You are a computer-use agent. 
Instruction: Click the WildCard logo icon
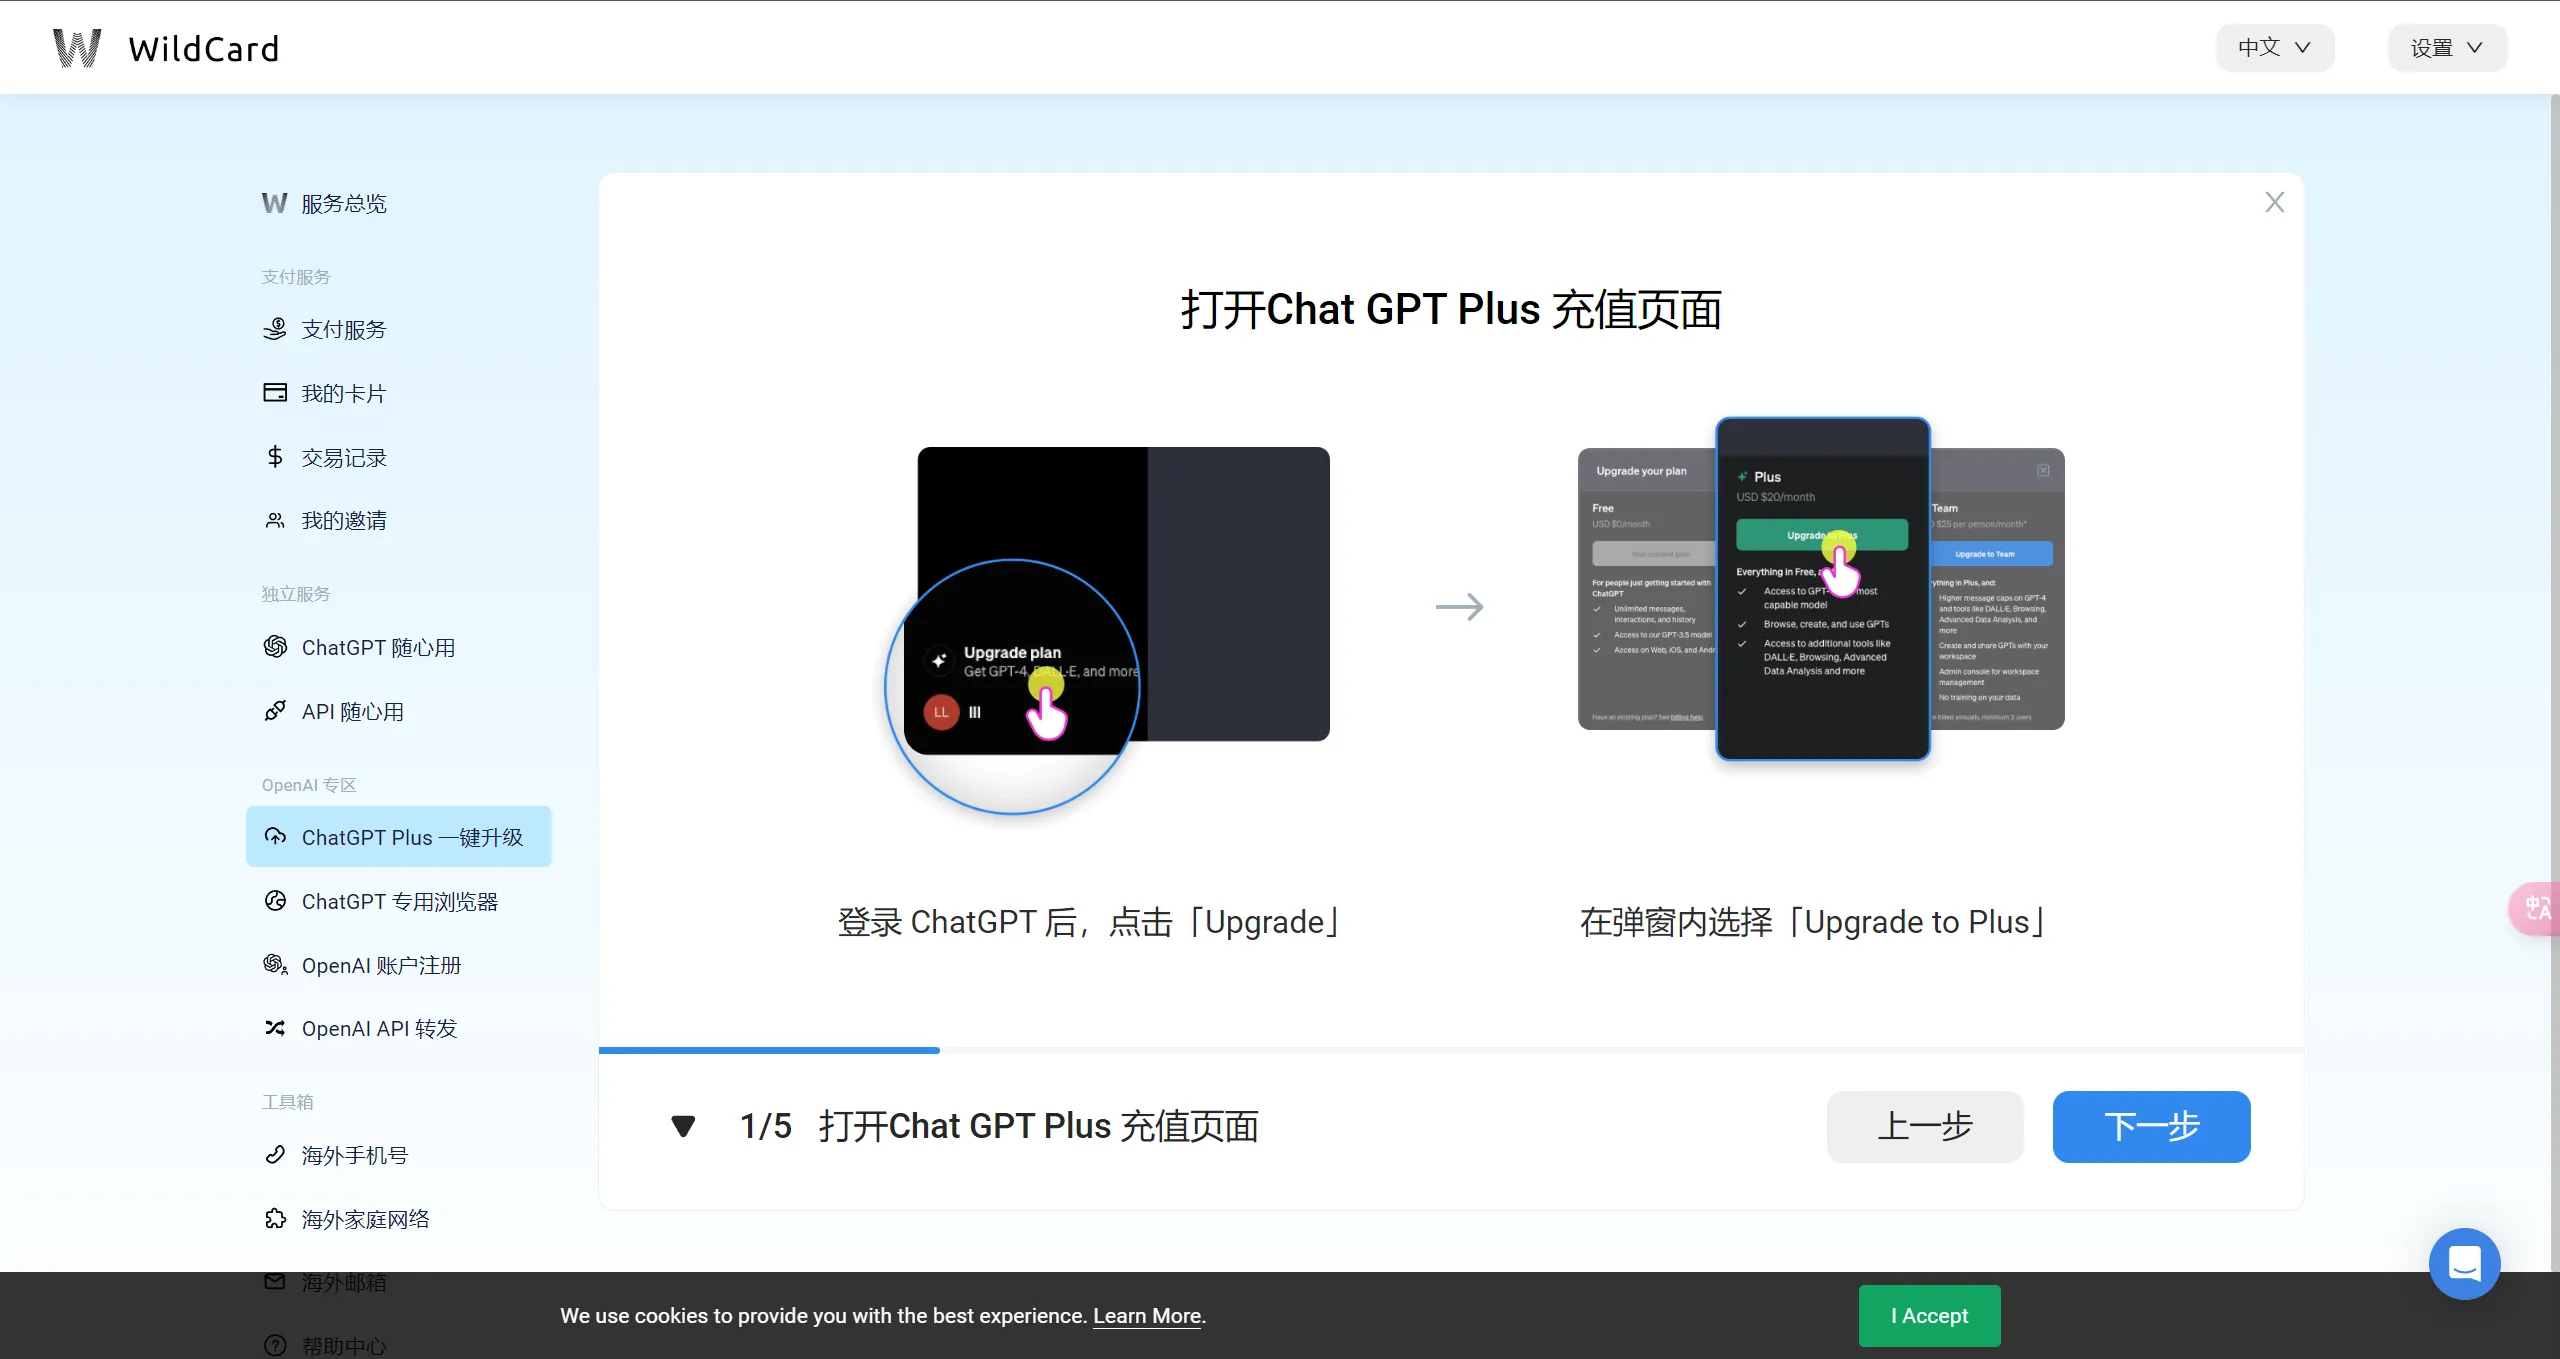pyautogui.click(x=77, y=48)
